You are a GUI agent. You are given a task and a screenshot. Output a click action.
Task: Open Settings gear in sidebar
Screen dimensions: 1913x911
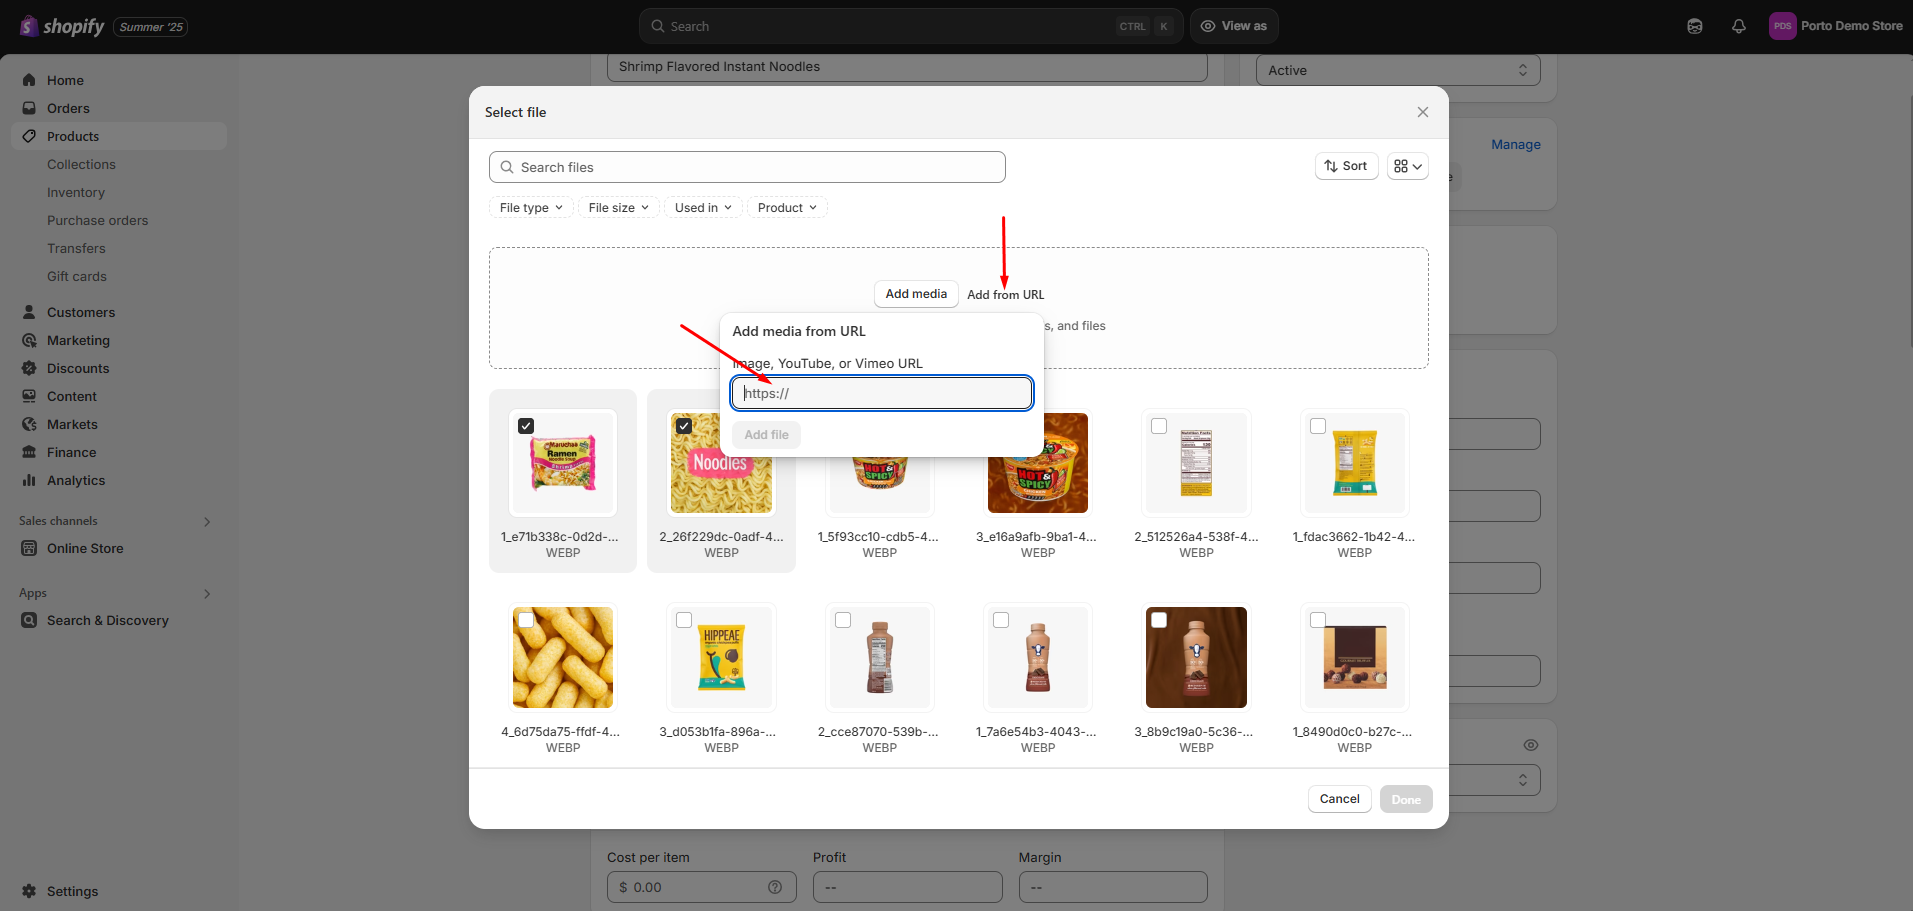(29, 891)
